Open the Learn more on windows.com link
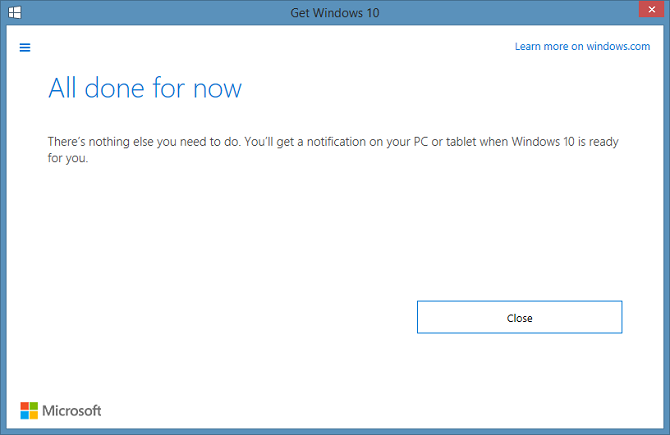Image resolution: width=670 pixels, height=435 pixels. pyautogui.click(x=583, y=47)
